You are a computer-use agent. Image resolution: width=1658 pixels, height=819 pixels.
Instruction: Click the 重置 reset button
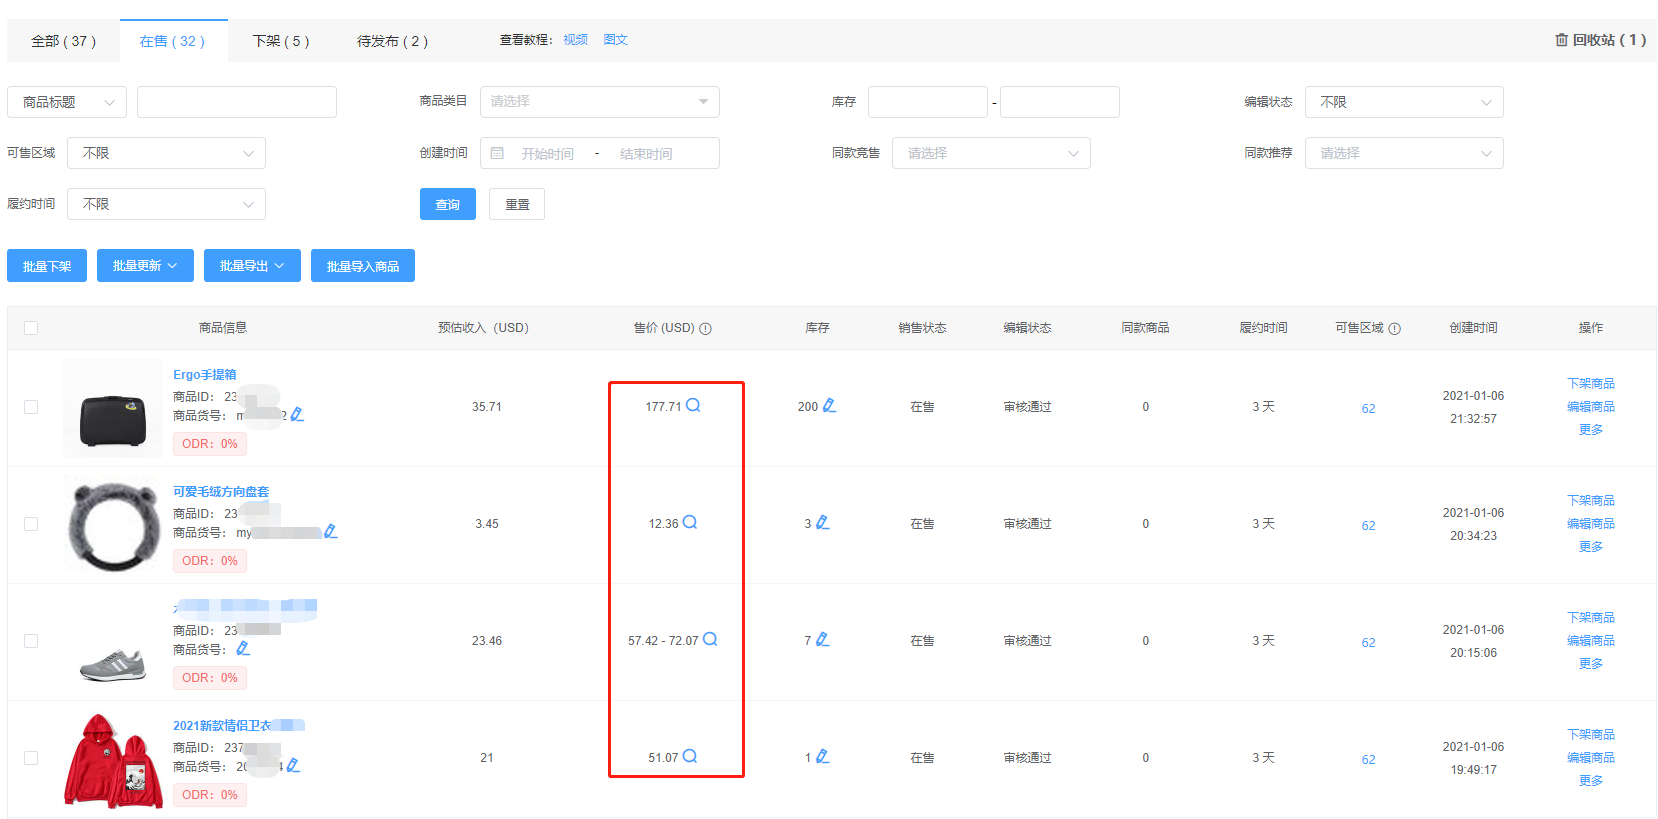point(517,204)
